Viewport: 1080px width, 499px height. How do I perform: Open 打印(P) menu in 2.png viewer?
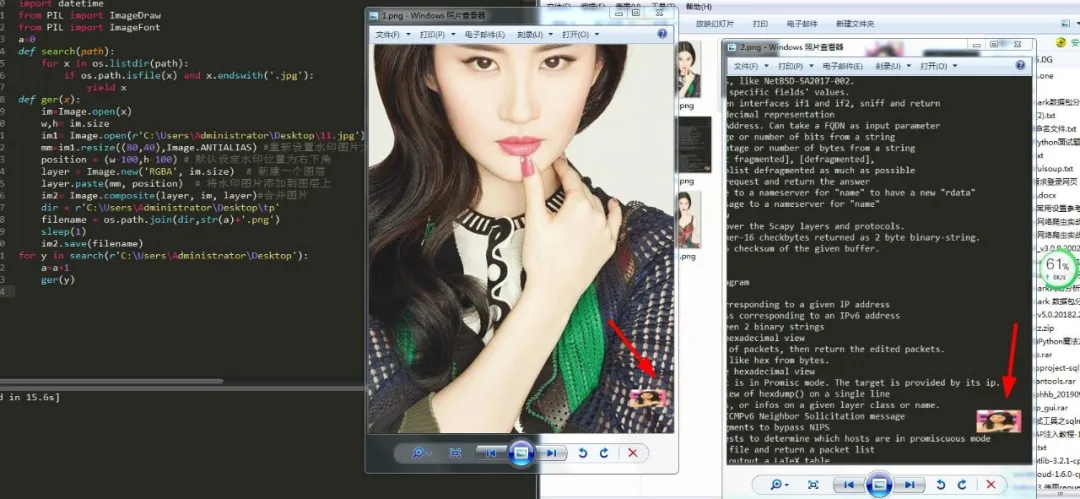tap(794, 66)
